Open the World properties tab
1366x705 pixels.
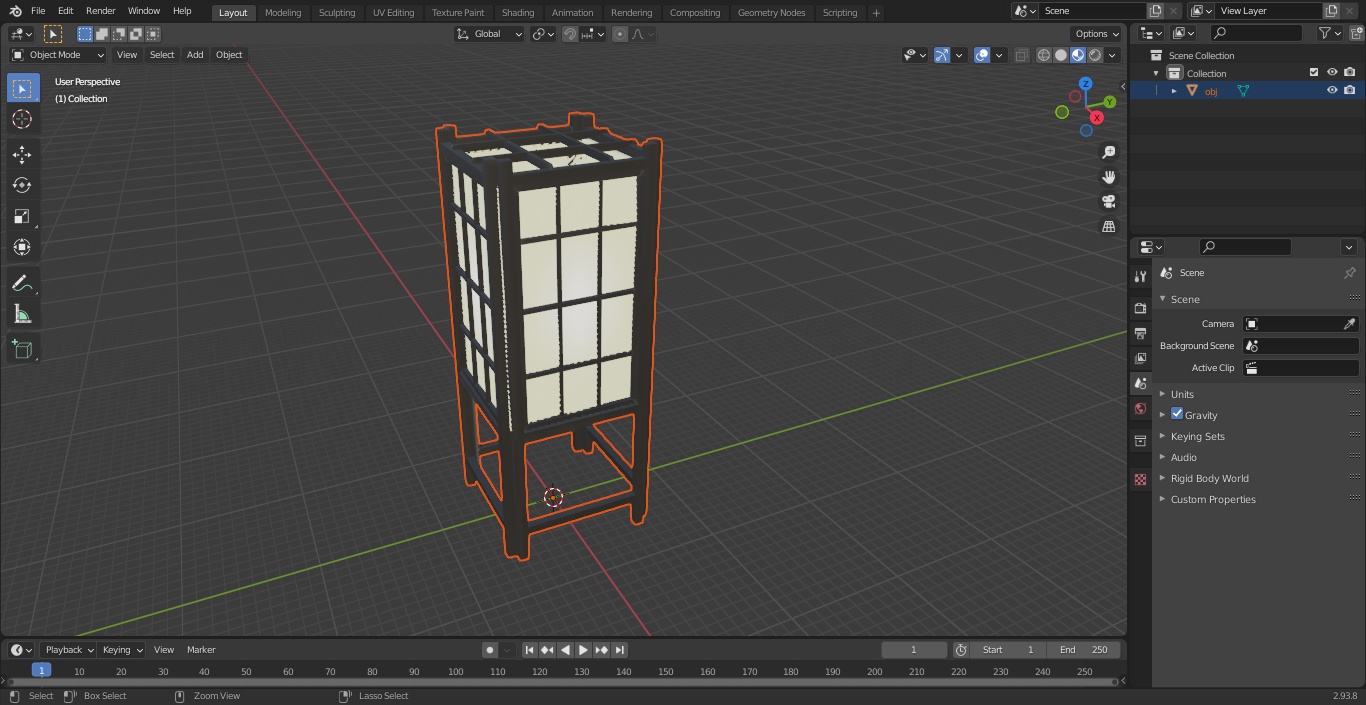click(x=1140, y=408)
